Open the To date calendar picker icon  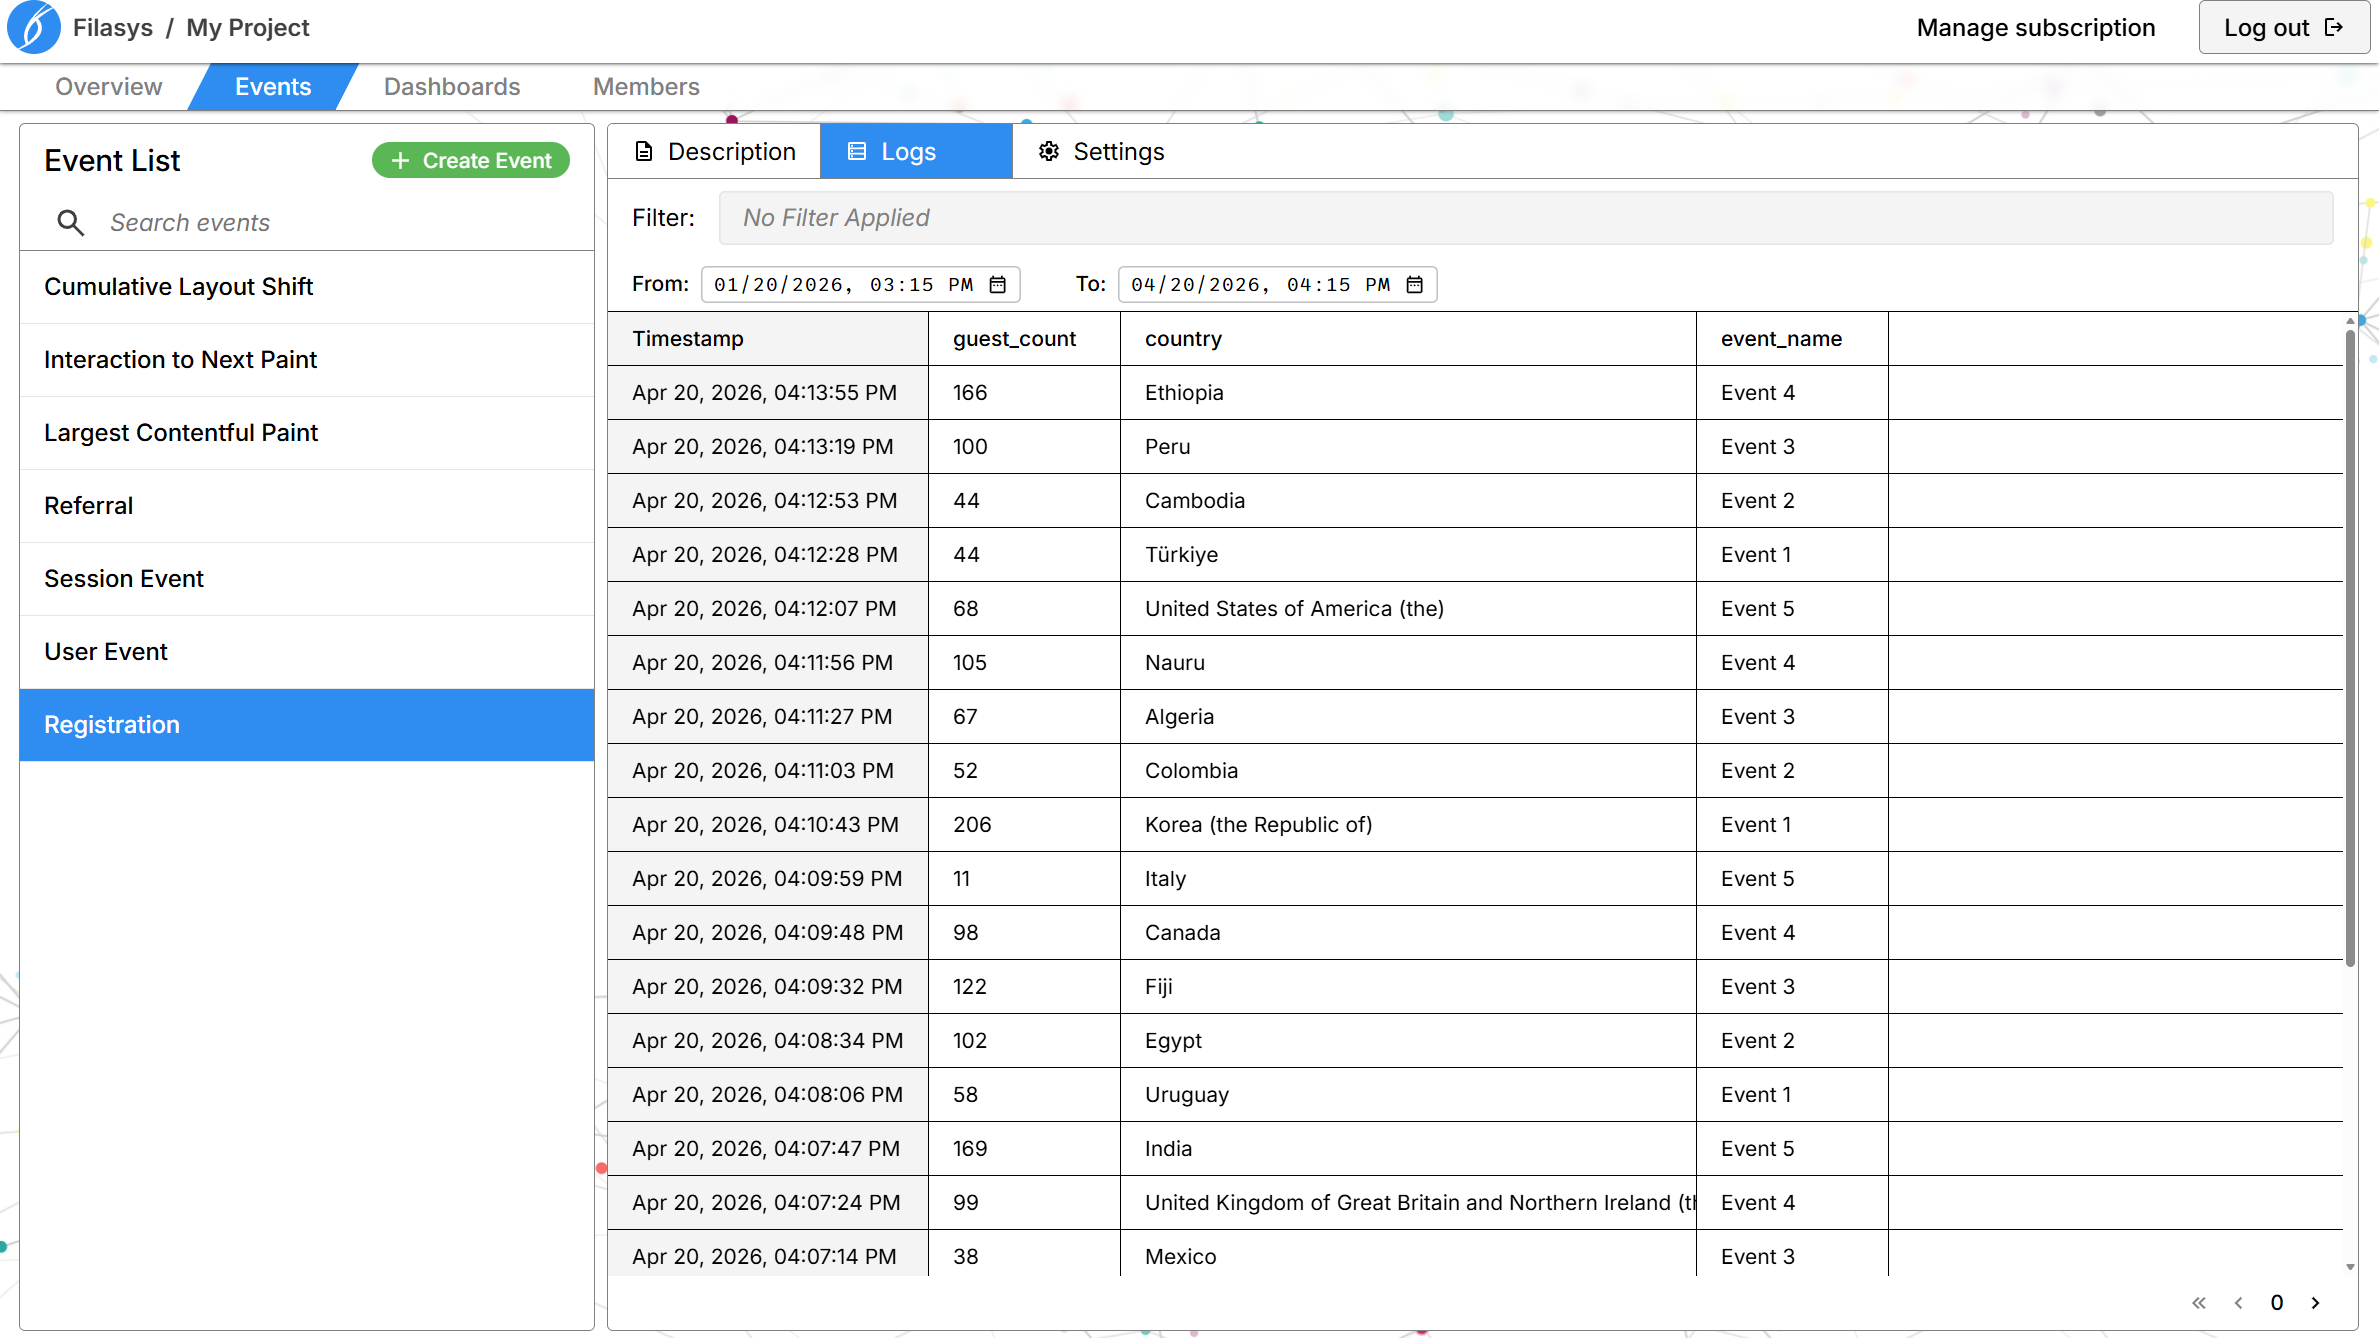click(x=1414, y=285)
